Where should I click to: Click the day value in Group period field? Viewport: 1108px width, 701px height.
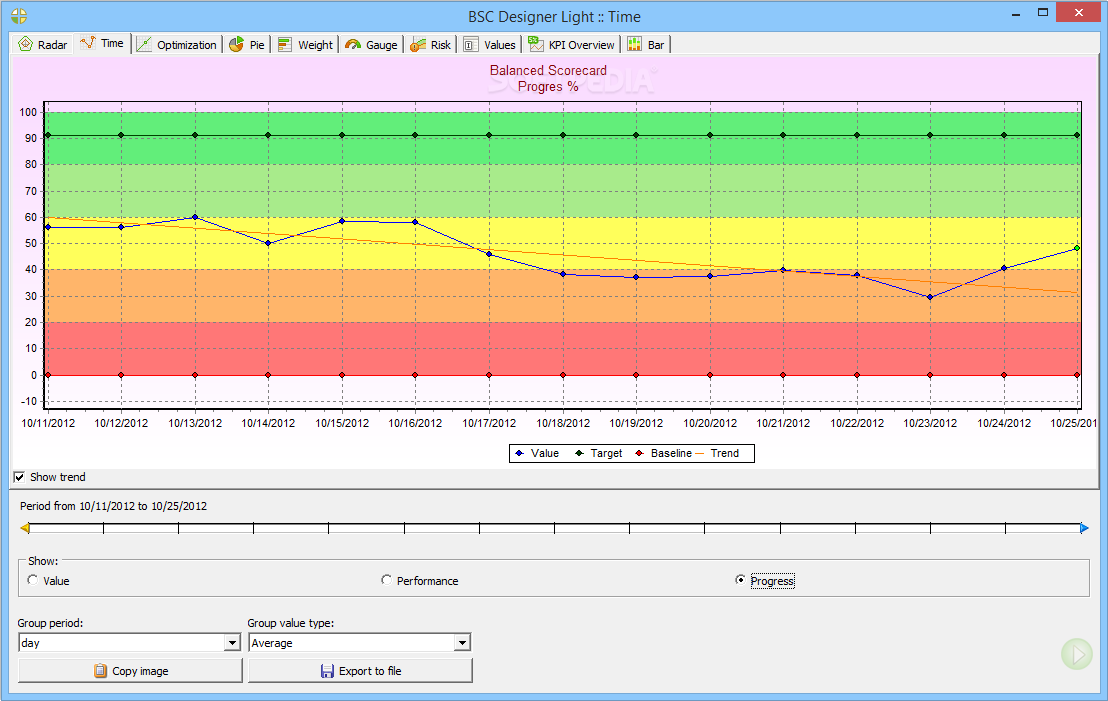30,642
